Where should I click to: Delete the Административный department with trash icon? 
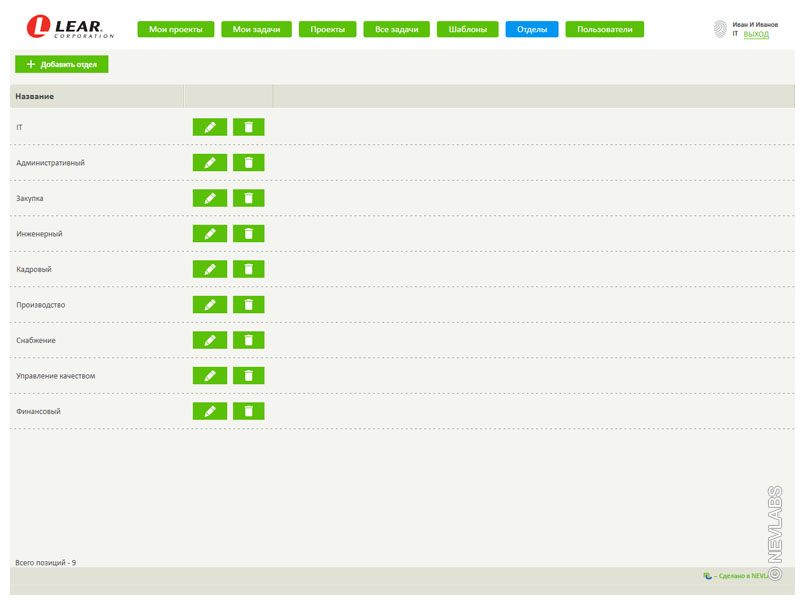coord(248,163)
